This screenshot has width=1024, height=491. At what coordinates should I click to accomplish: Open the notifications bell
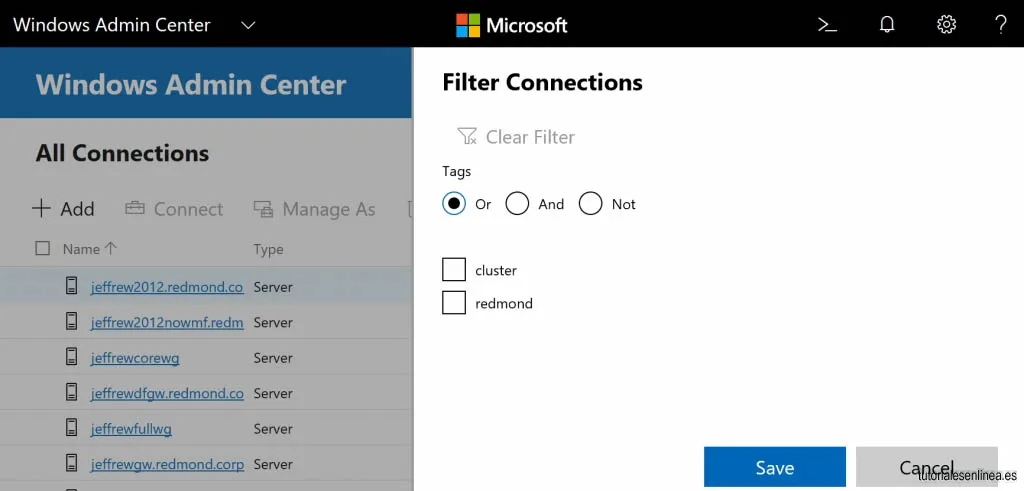(887, 25)
